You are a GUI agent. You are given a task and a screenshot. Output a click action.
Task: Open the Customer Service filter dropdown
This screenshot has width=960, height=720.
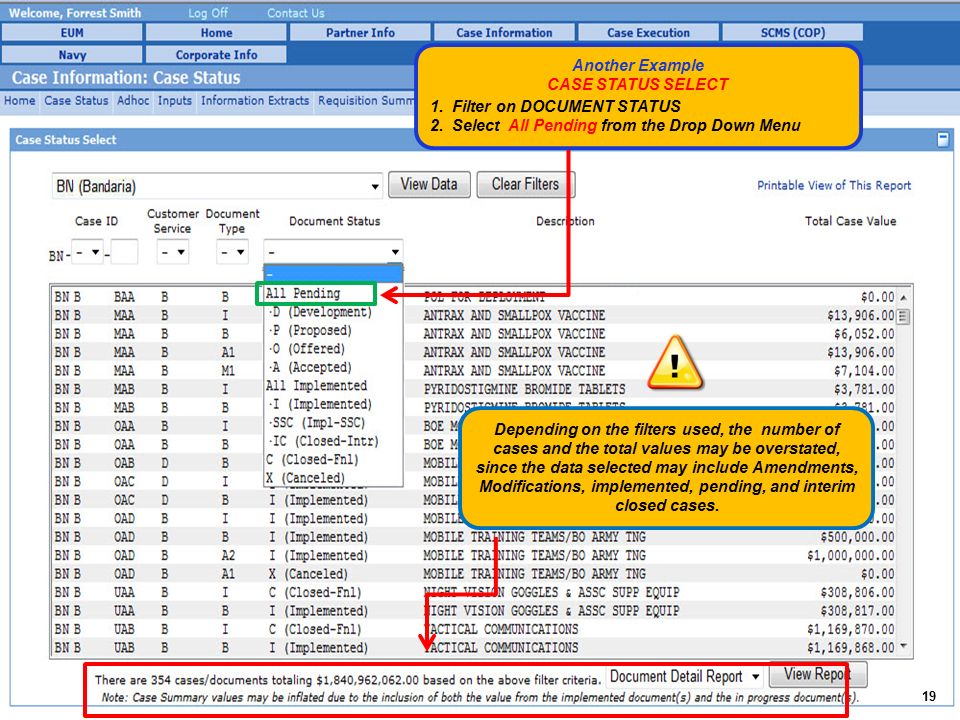coord(173,252)
